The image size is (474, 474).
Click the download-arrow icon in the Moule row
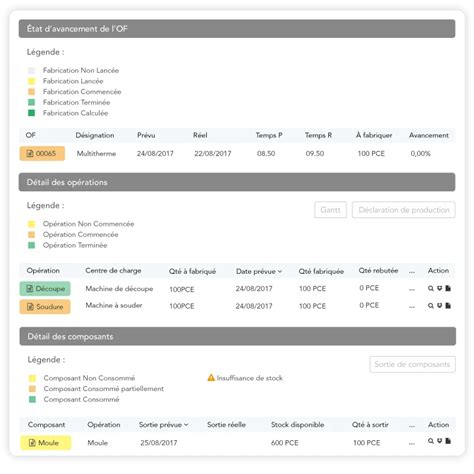440,441
